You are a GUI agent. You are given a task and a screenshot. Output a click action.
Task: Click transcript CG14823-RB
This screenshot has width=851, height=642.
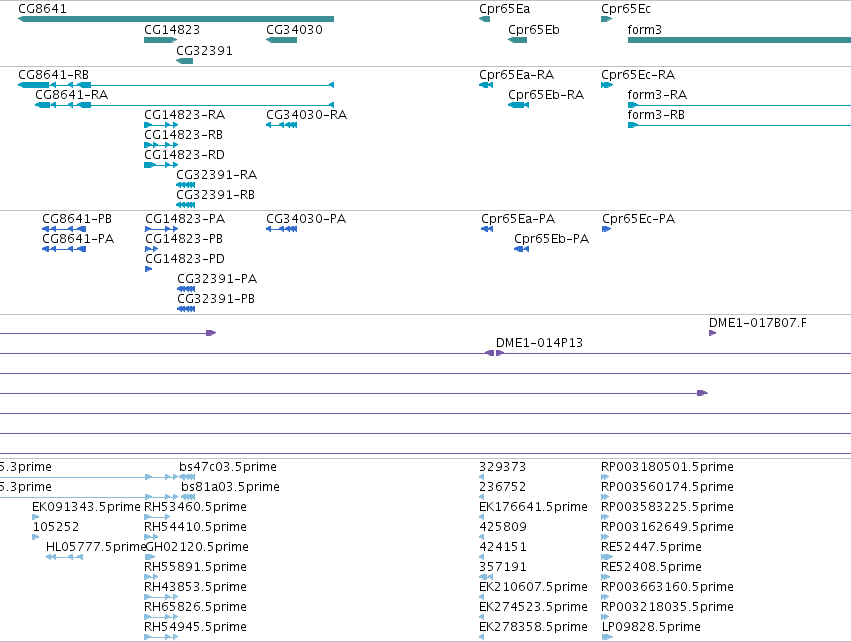[x=161, y=145]
